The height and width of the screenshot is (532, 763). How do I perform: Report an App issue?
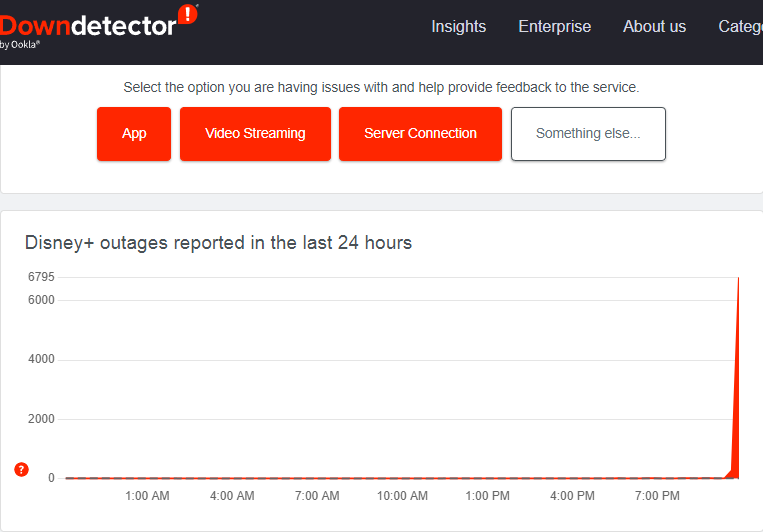pyautogui.click(x=134, y=134)
